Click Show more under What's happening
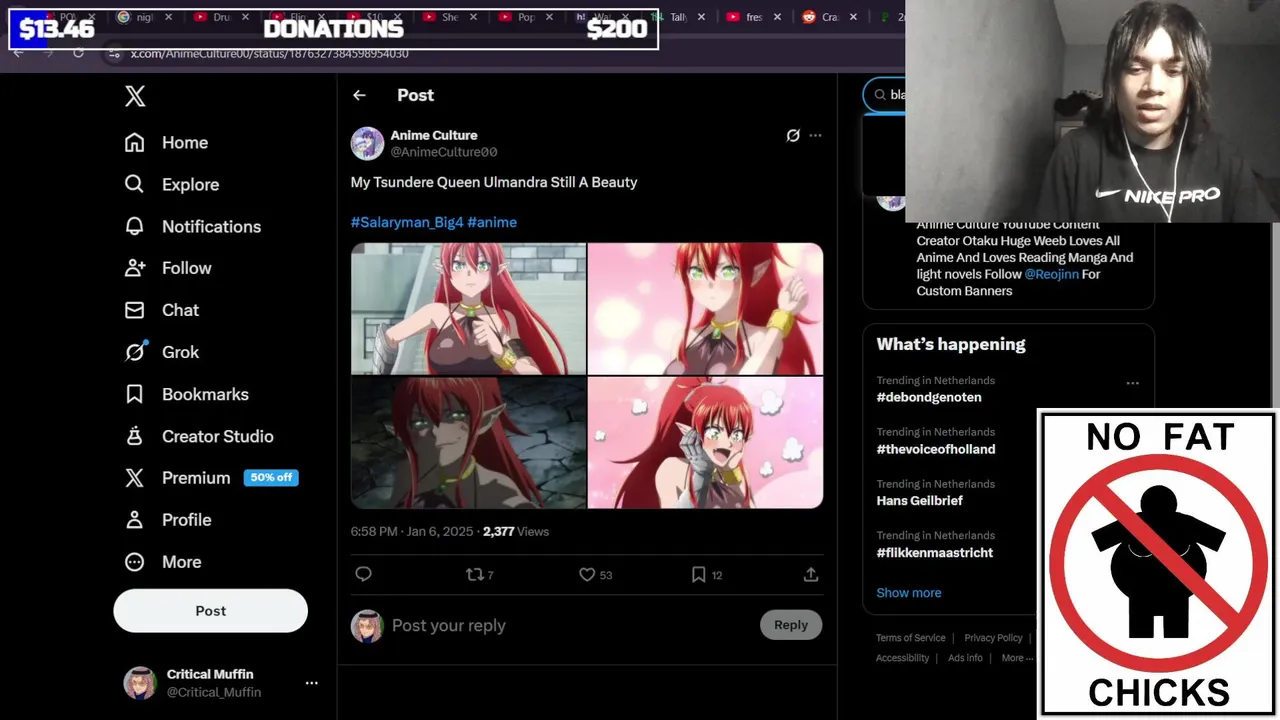Viewport: 1280px width, 720px height. [909, 593]
